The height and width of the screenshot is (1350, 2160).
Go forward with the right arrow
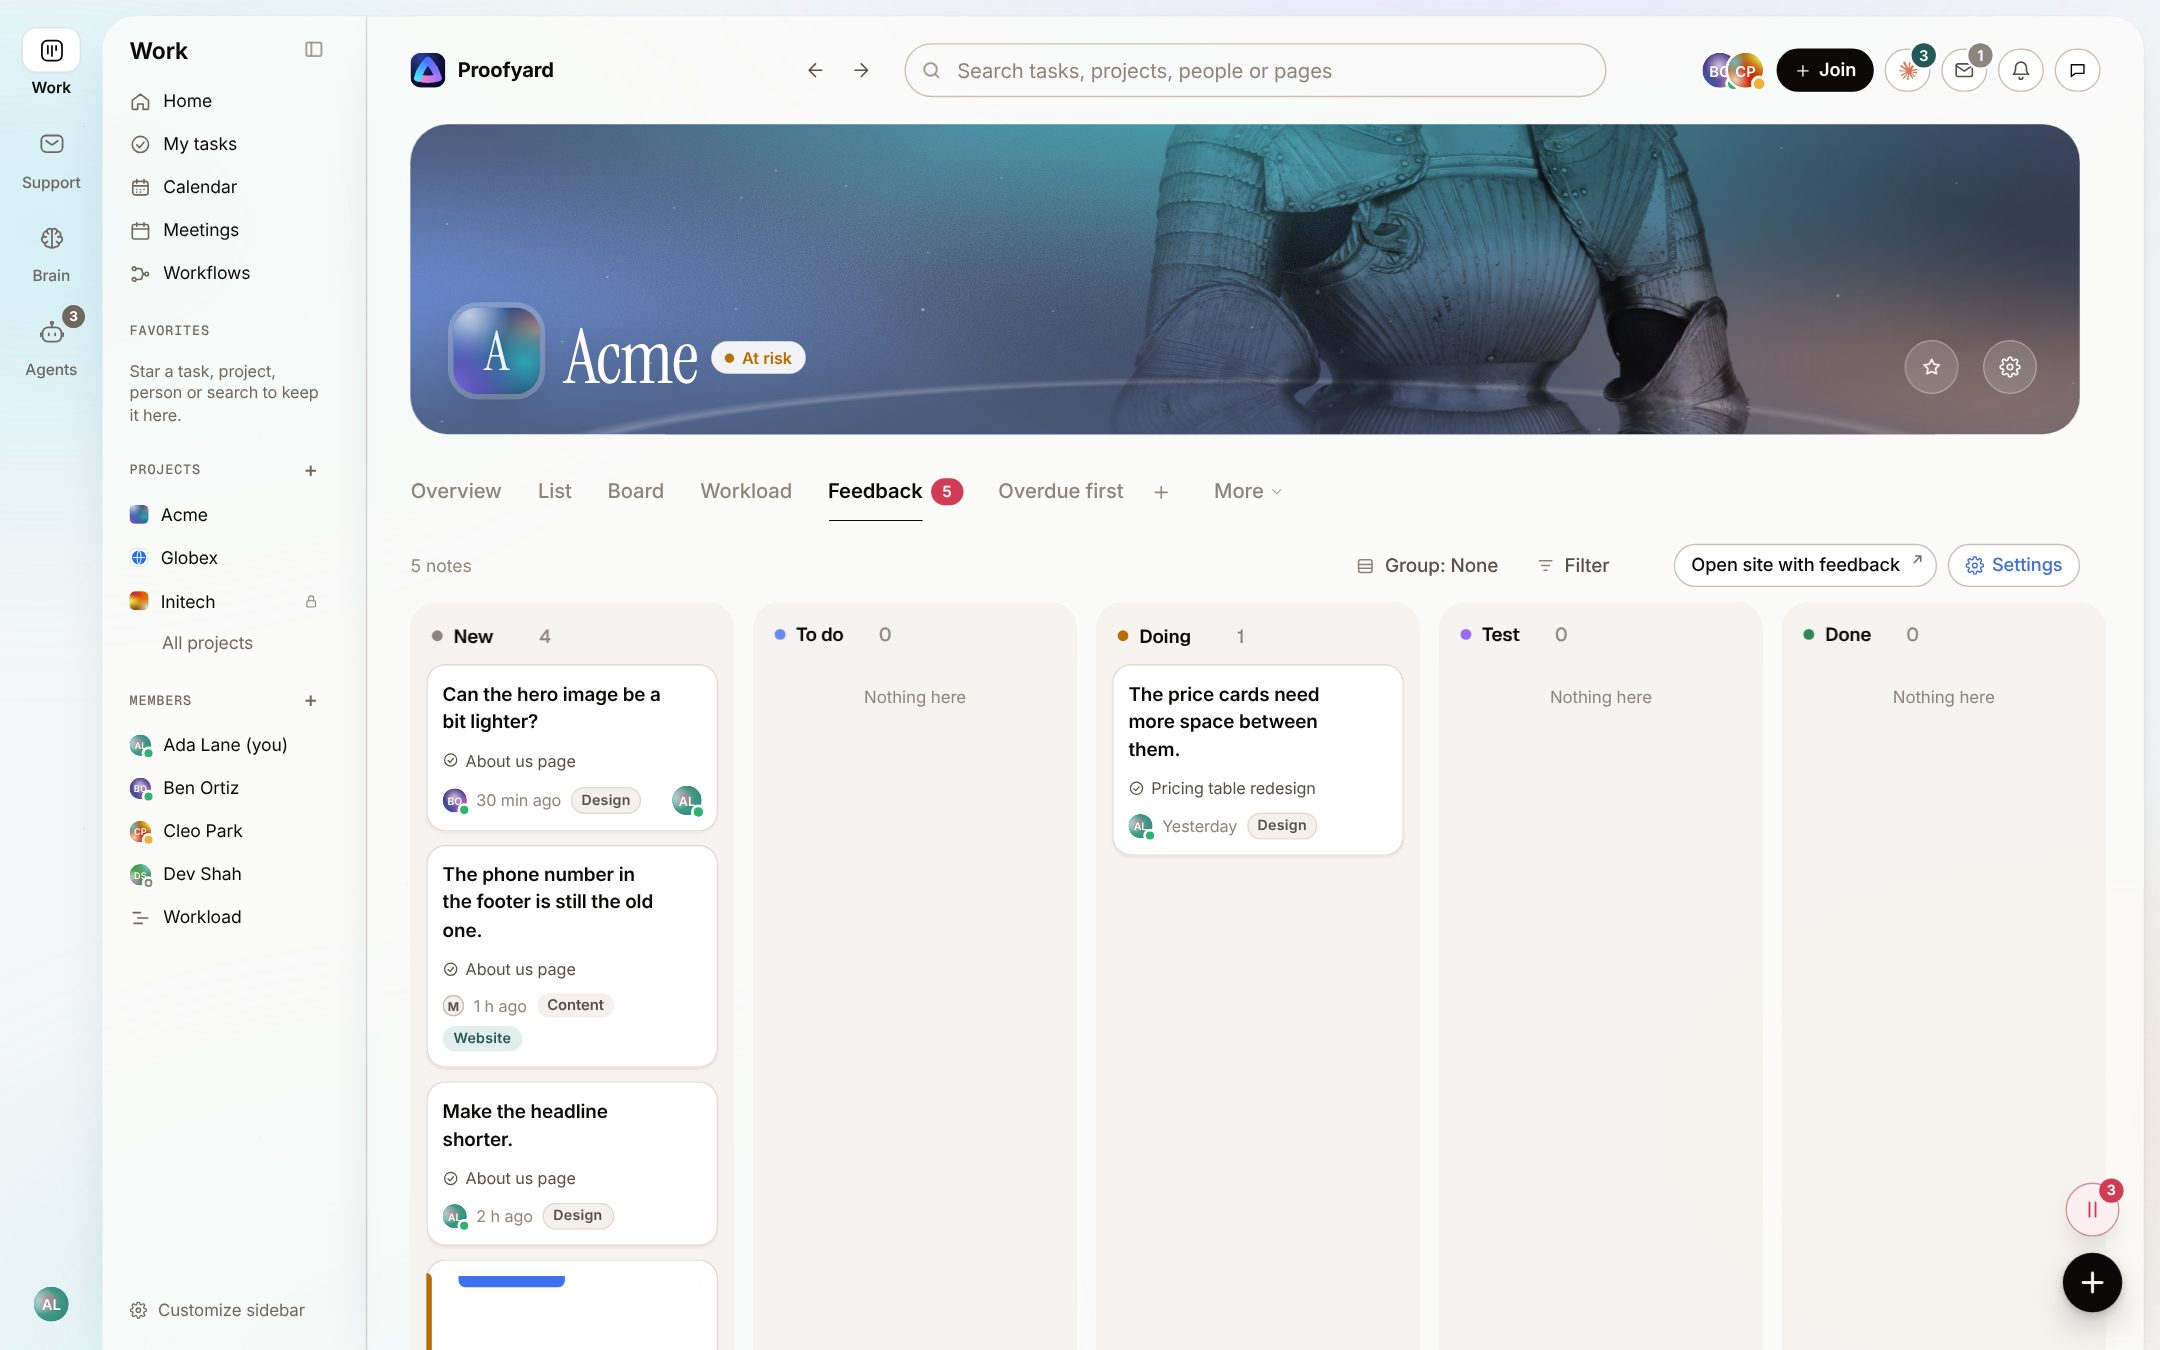(x=861, y=70)
